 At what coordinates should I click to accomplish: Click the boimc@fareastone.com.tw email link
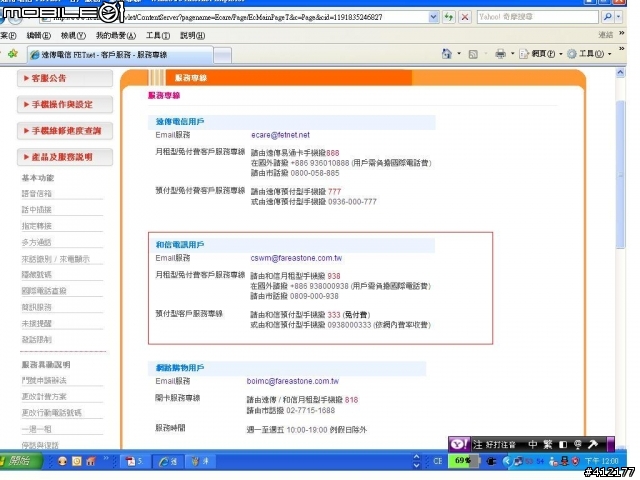[x=293, y=381]
